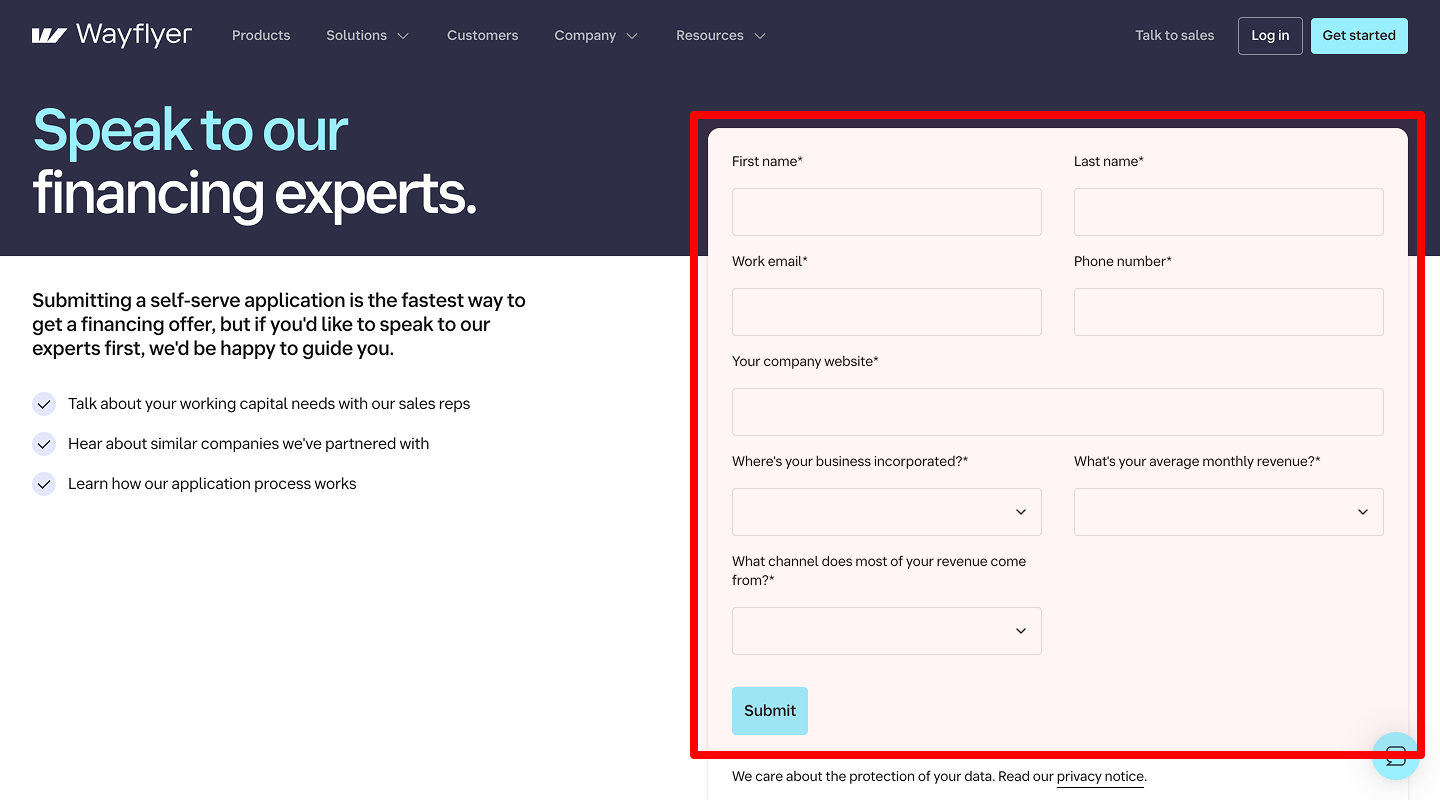Click checkmark beside "Talk about your working capital needs"
Image resolution: width=1440 pixels, height=800 pixels.
click(44, 404)
